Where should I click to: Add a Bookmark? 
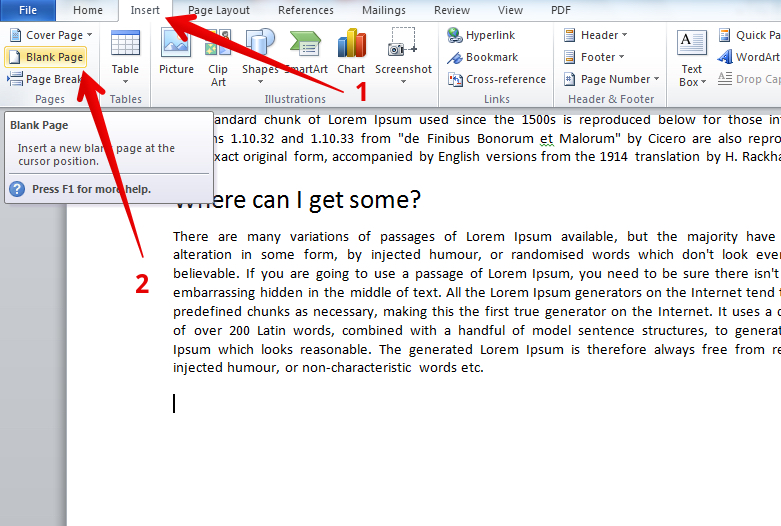click(x=482, y=57)
